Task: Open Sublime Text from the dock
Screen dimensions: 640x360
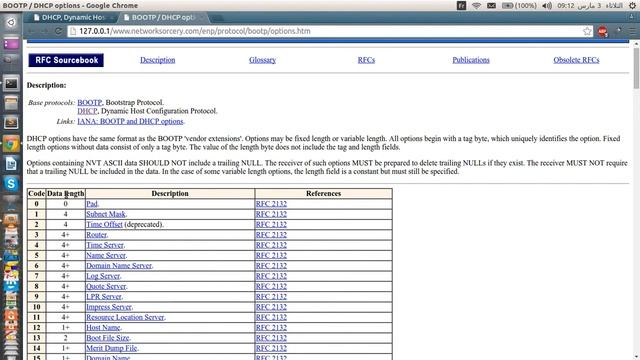Action: pyautogui.click(x=11, y=122)
